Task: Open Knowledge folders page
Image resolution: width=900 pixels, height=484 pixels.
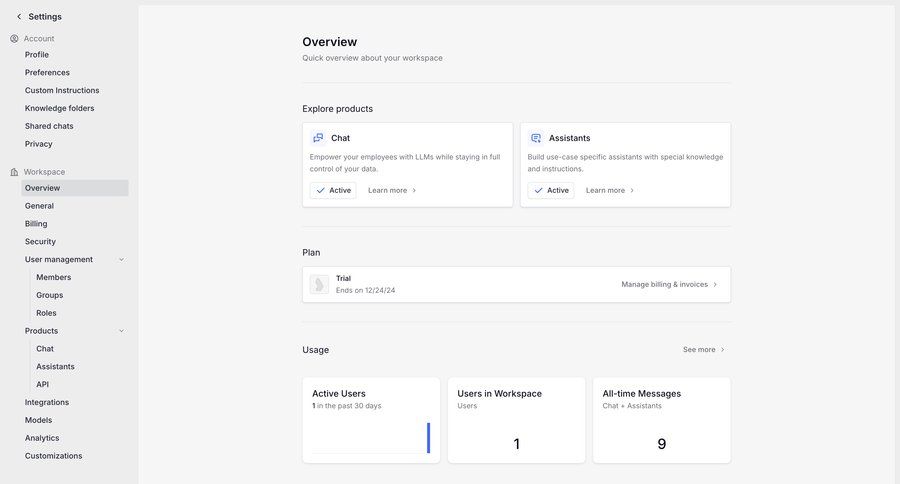Action: pyautogui.click(x=59, y=108)
